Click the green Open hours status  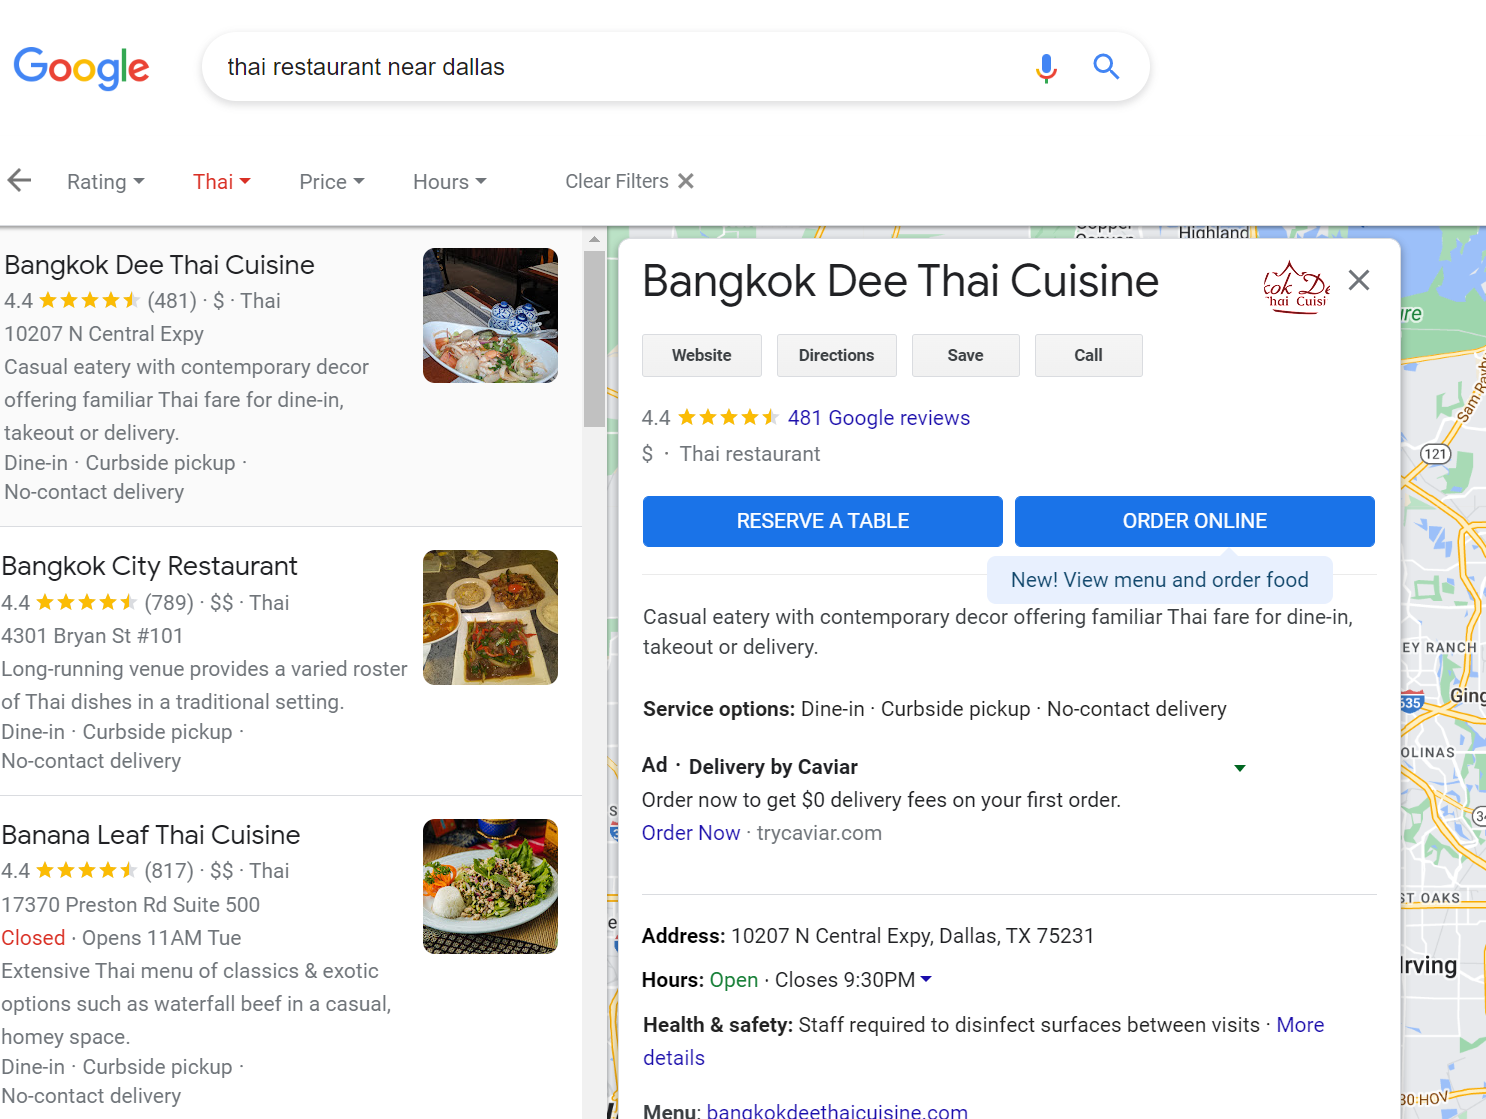tap(734, 980)
